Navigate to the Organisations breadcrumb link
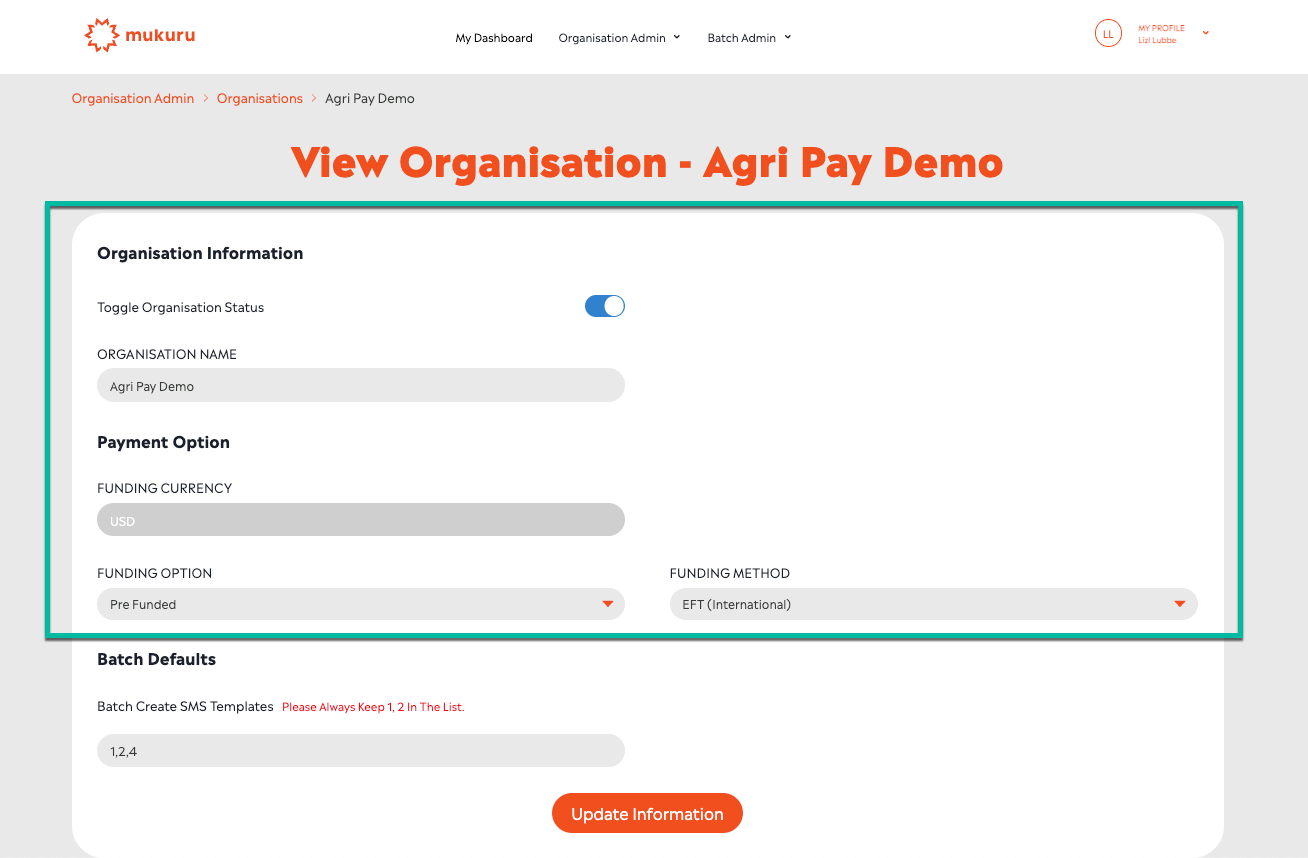 coord(260,98)
